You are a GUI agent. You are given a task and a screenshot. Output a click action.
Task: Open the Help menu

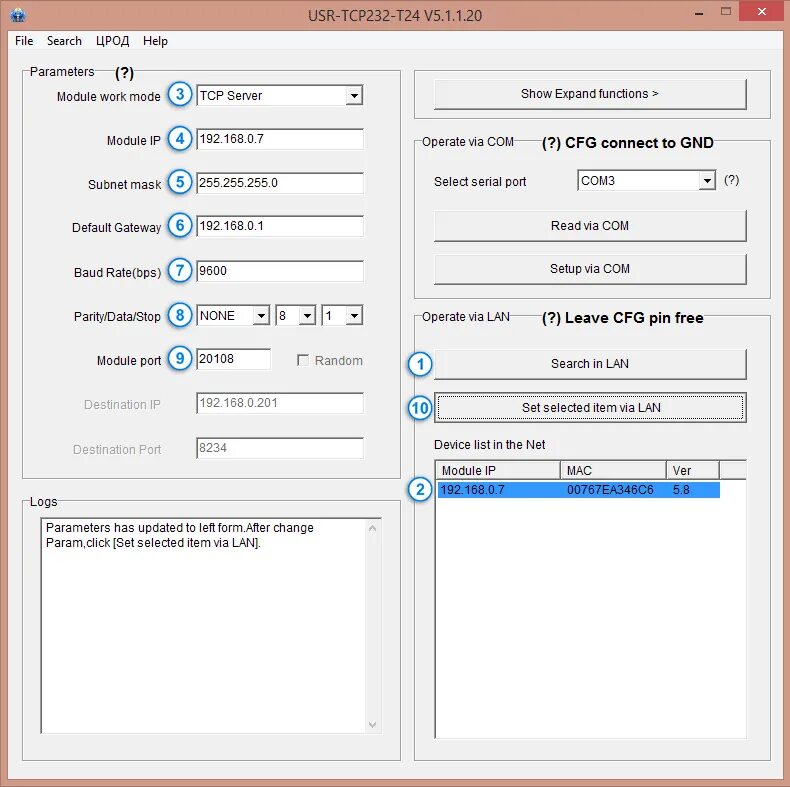pyautogui.click(x=155, y=41)
